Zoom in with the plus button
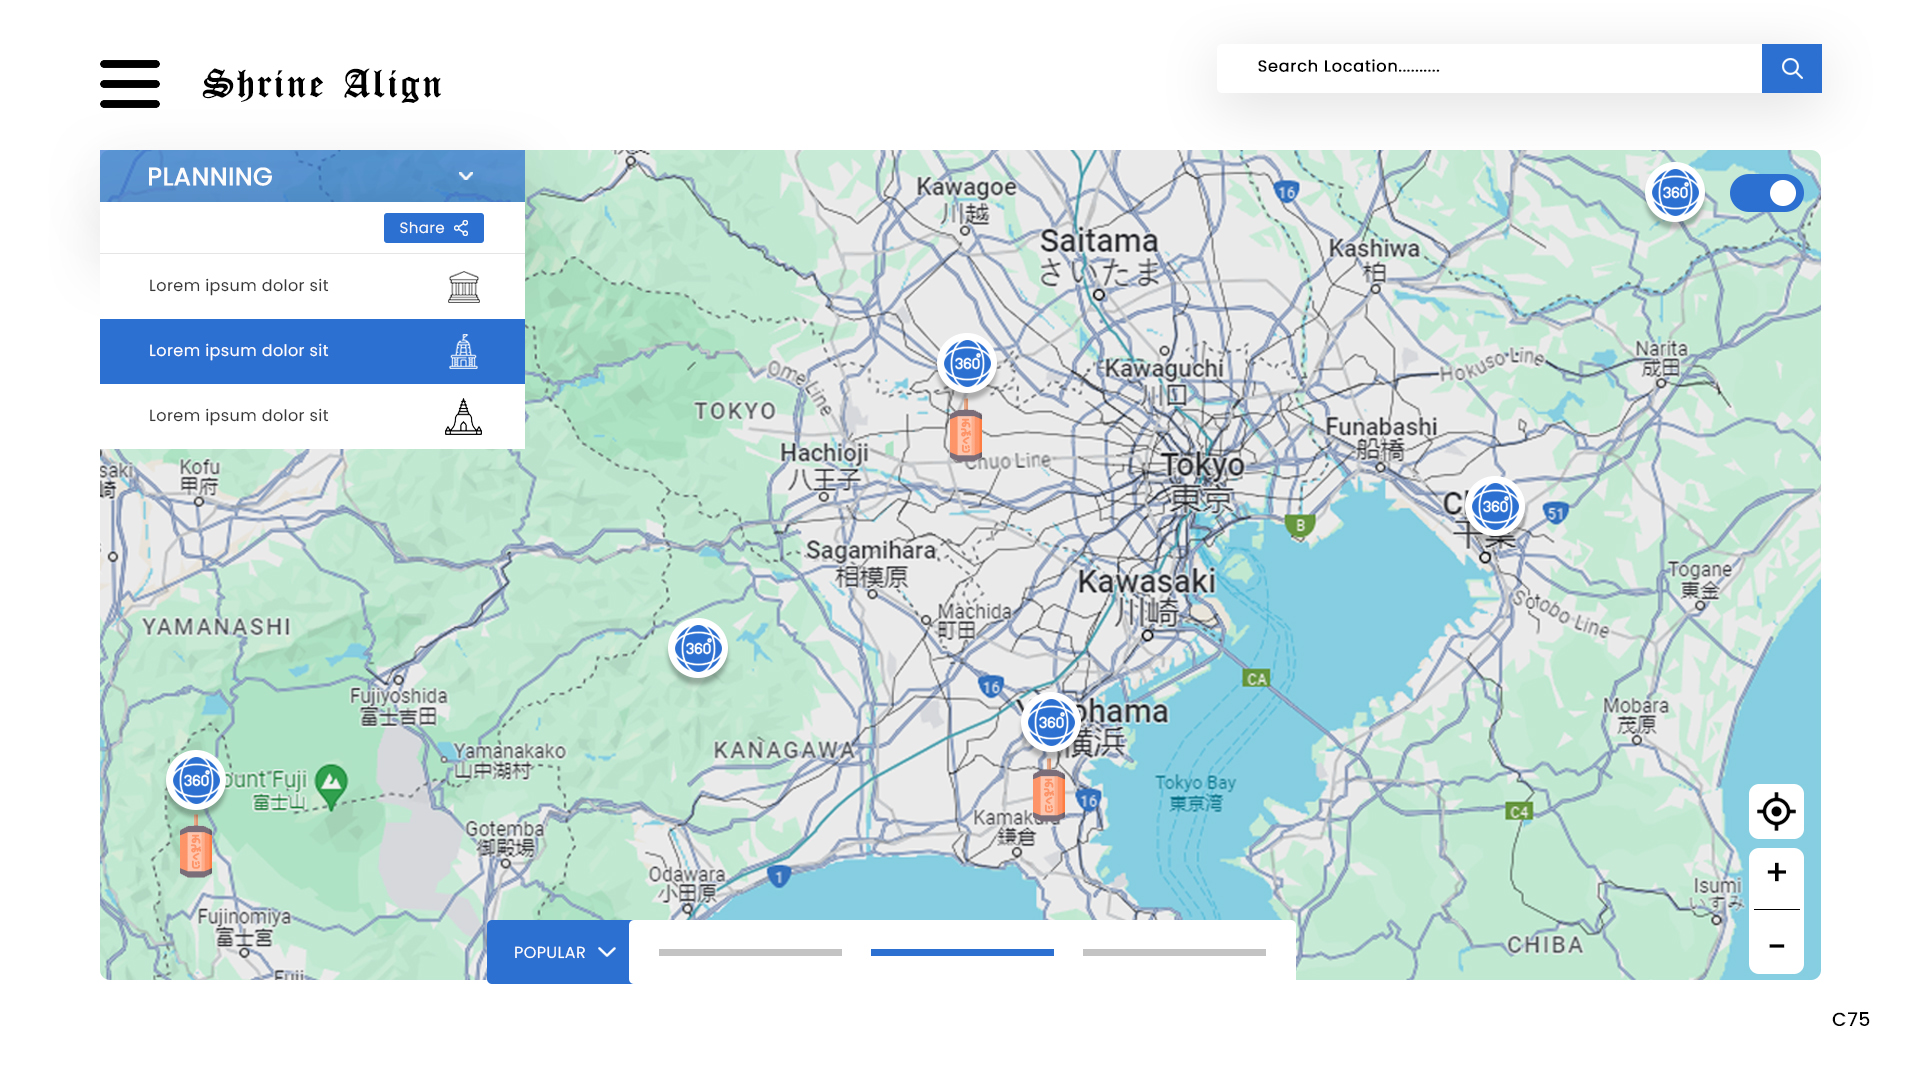The height and width of the screenshot is (1080, 1920). point(1776,873)
